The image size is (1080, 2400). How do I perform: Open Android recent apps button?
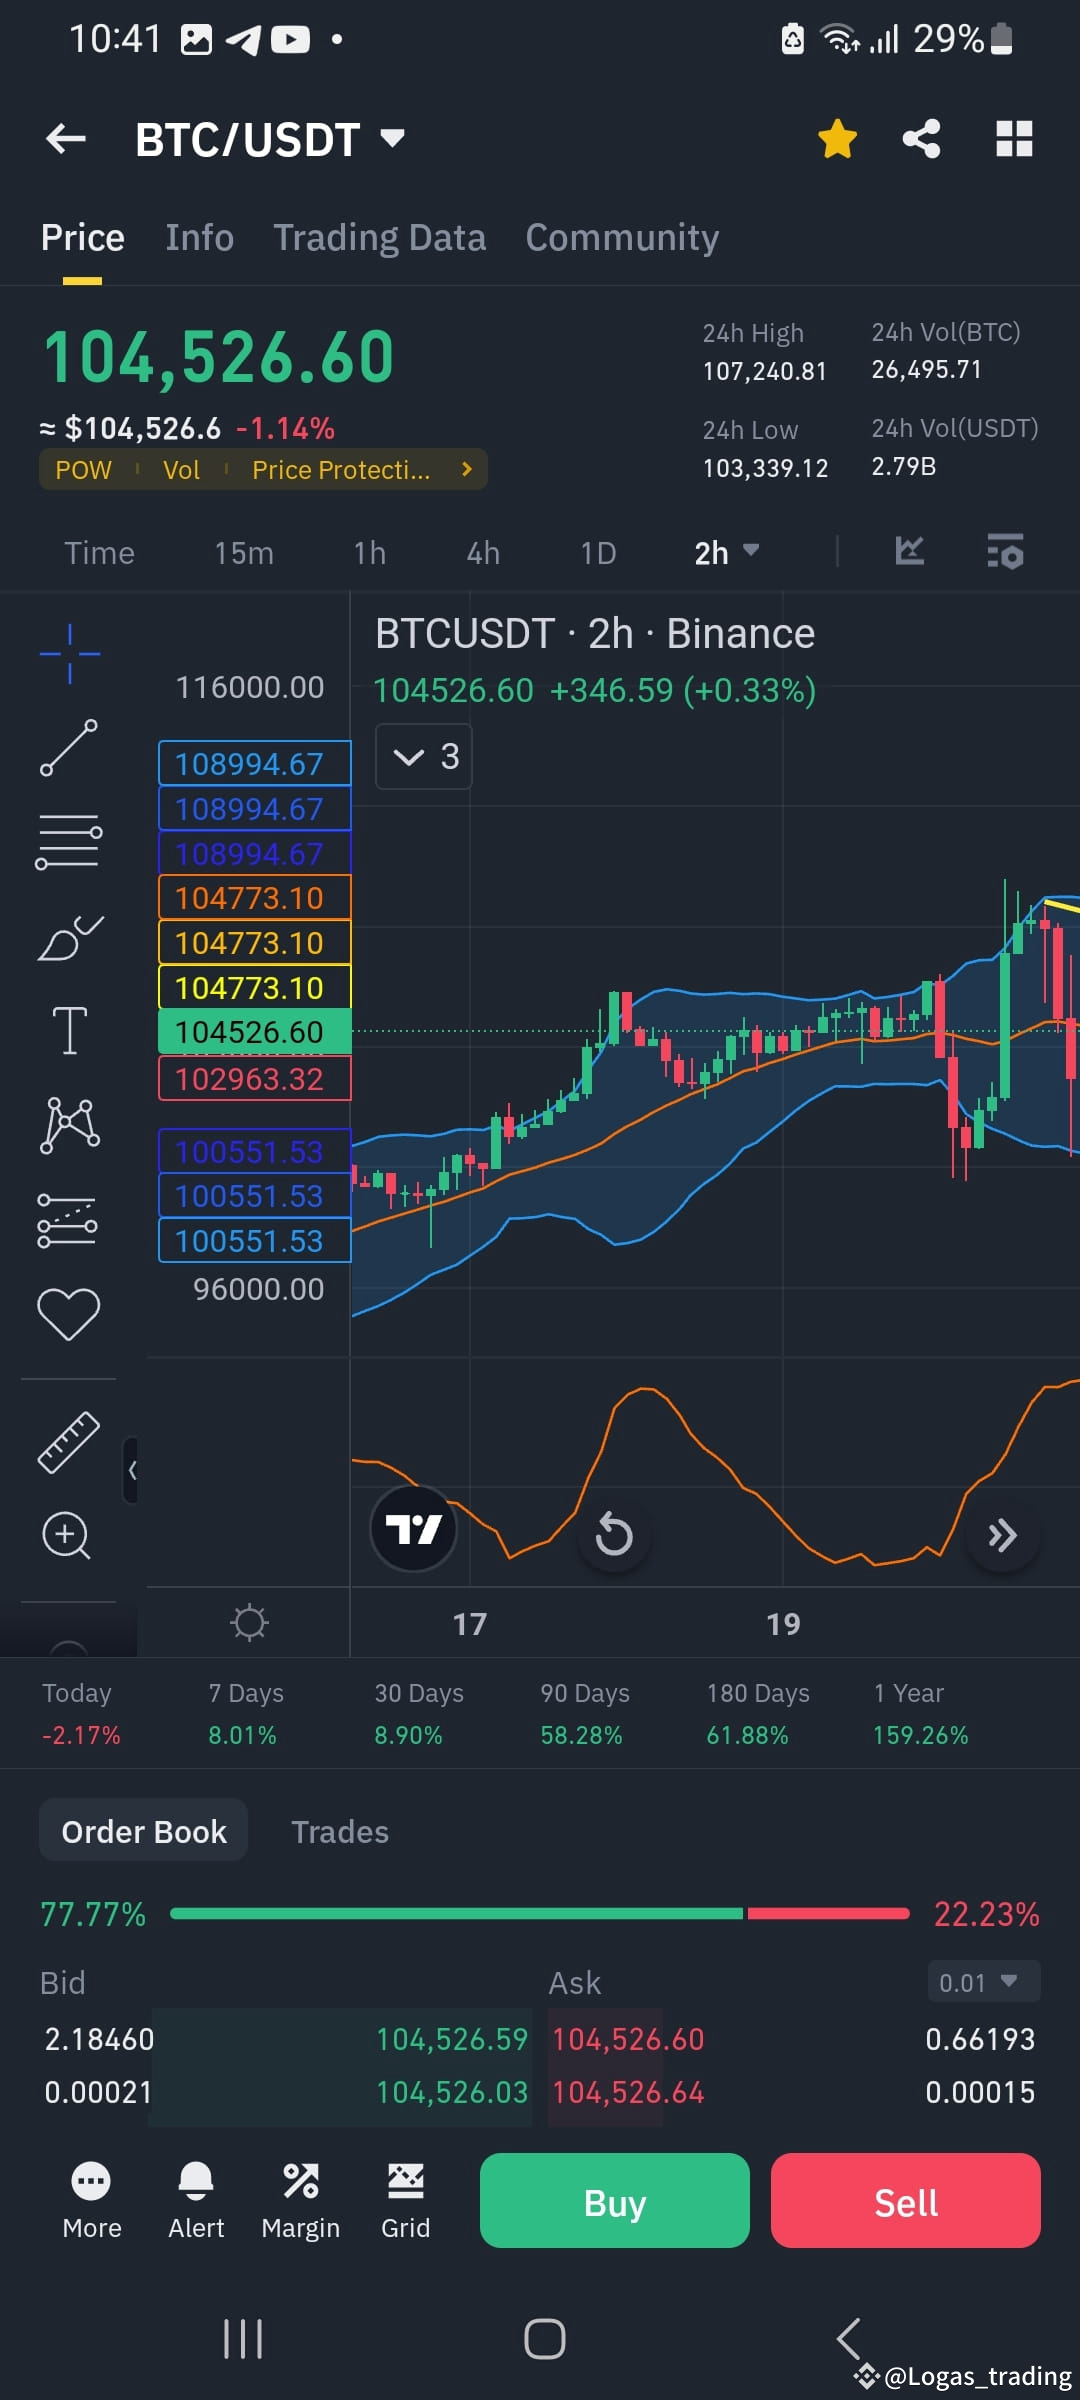(x=243, y=2339)
